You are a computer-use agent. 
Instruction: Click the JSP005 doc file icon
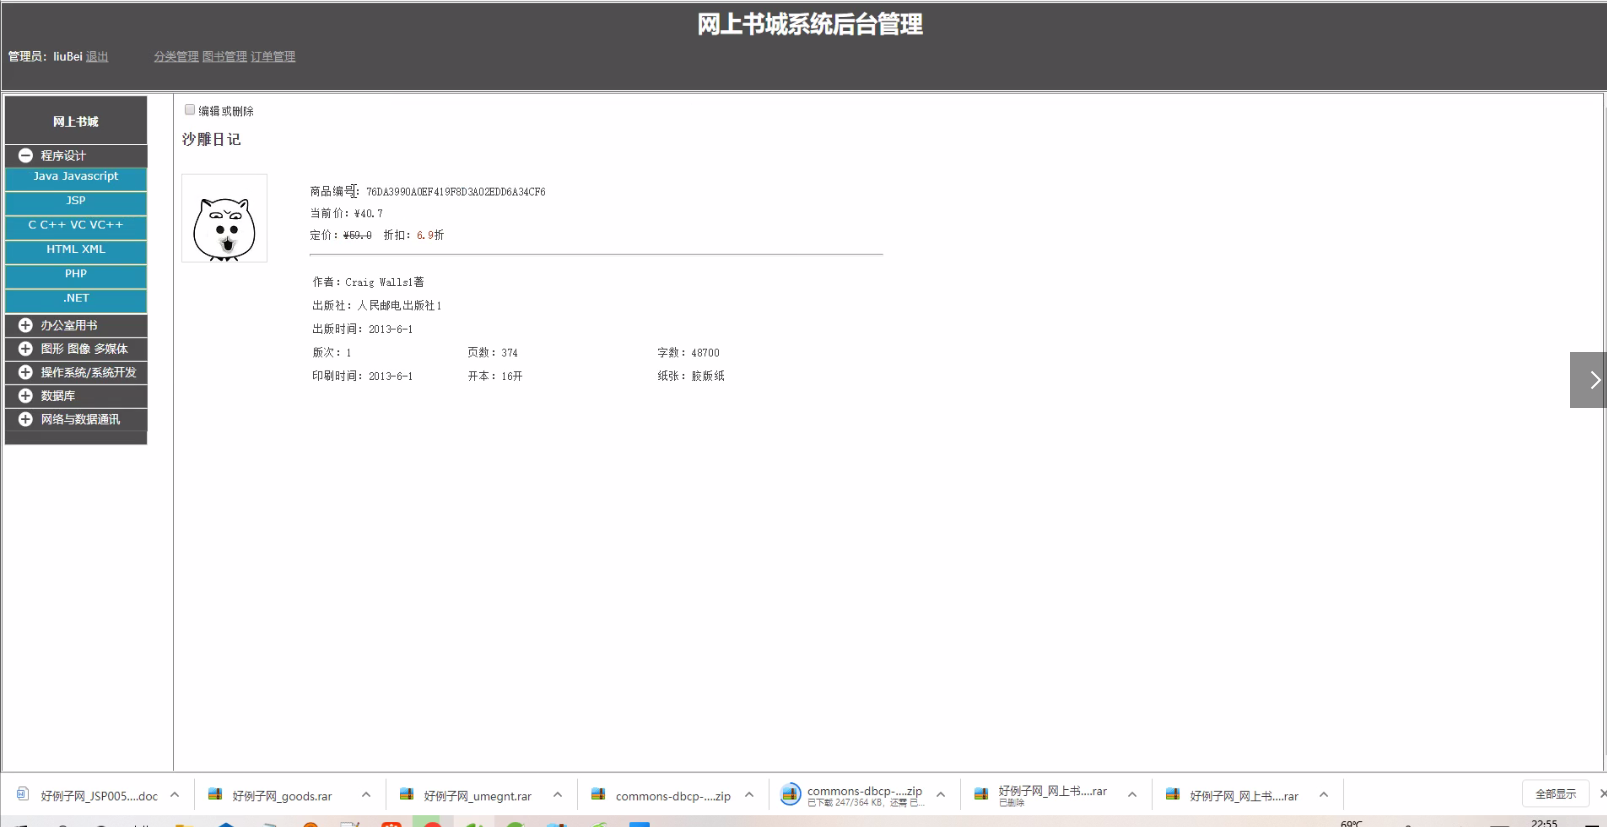pos(23,795)
